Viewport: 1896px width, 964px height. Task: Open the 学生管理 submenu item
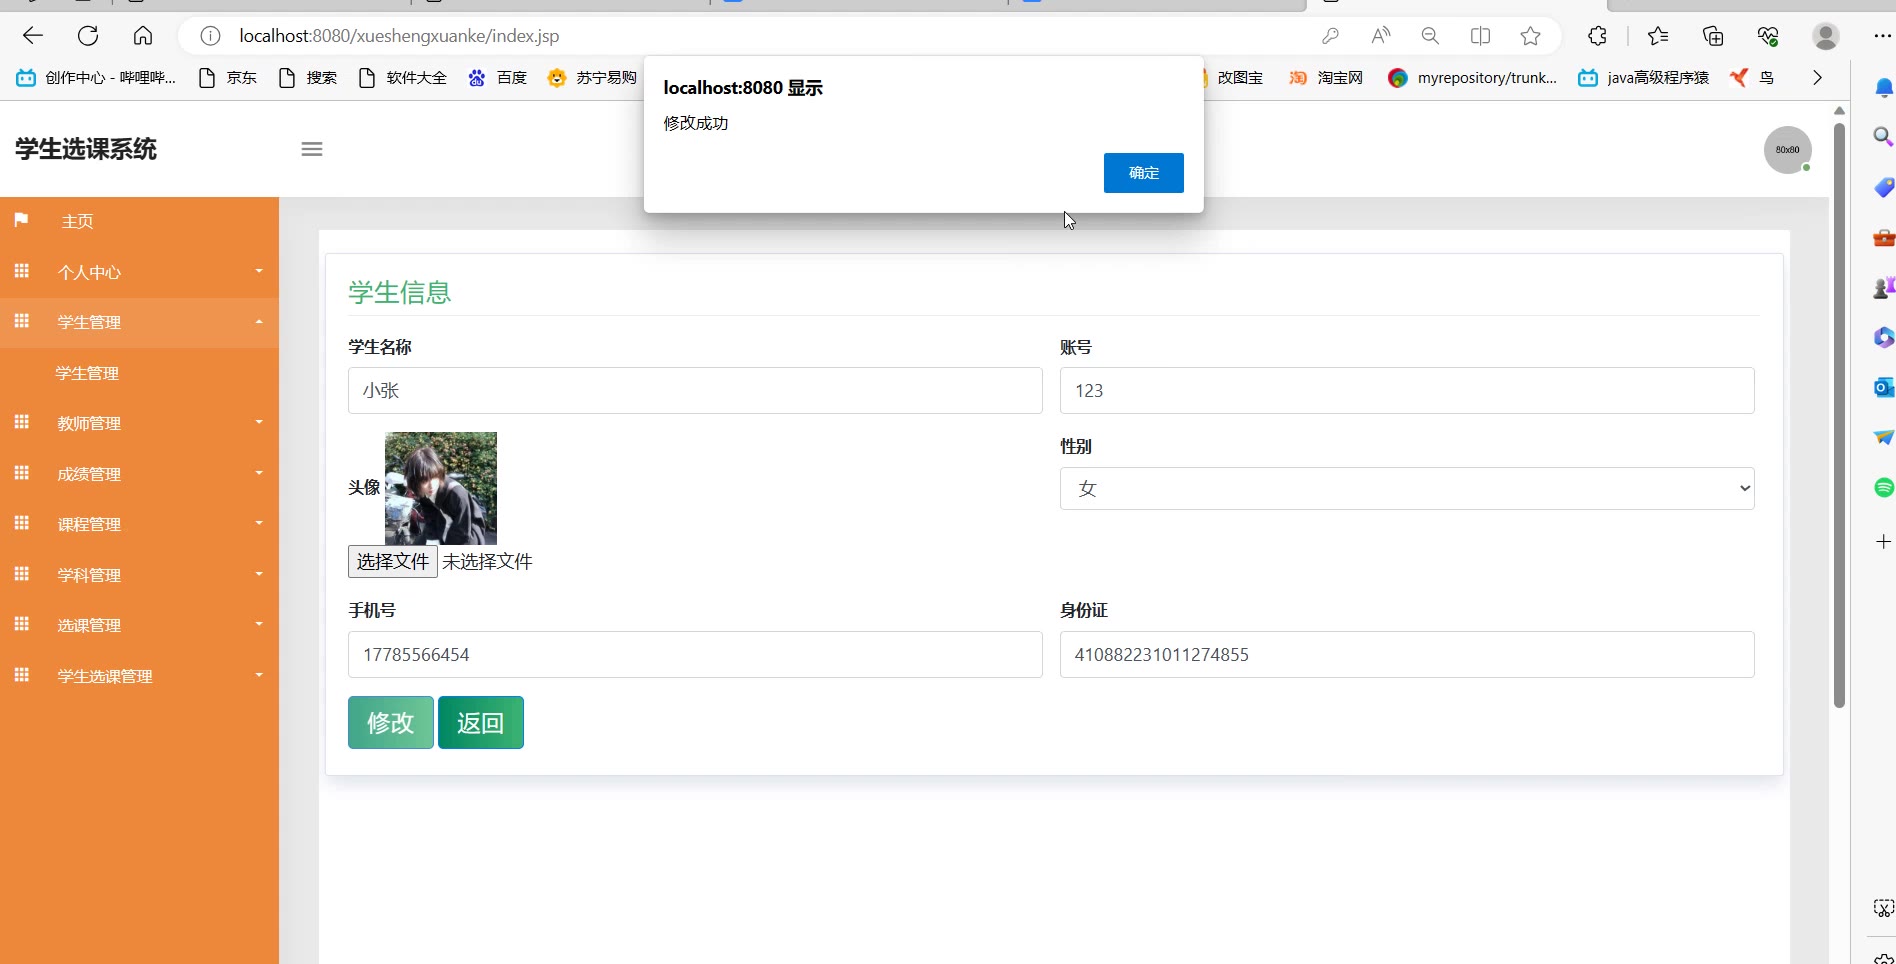coord(87,373)
